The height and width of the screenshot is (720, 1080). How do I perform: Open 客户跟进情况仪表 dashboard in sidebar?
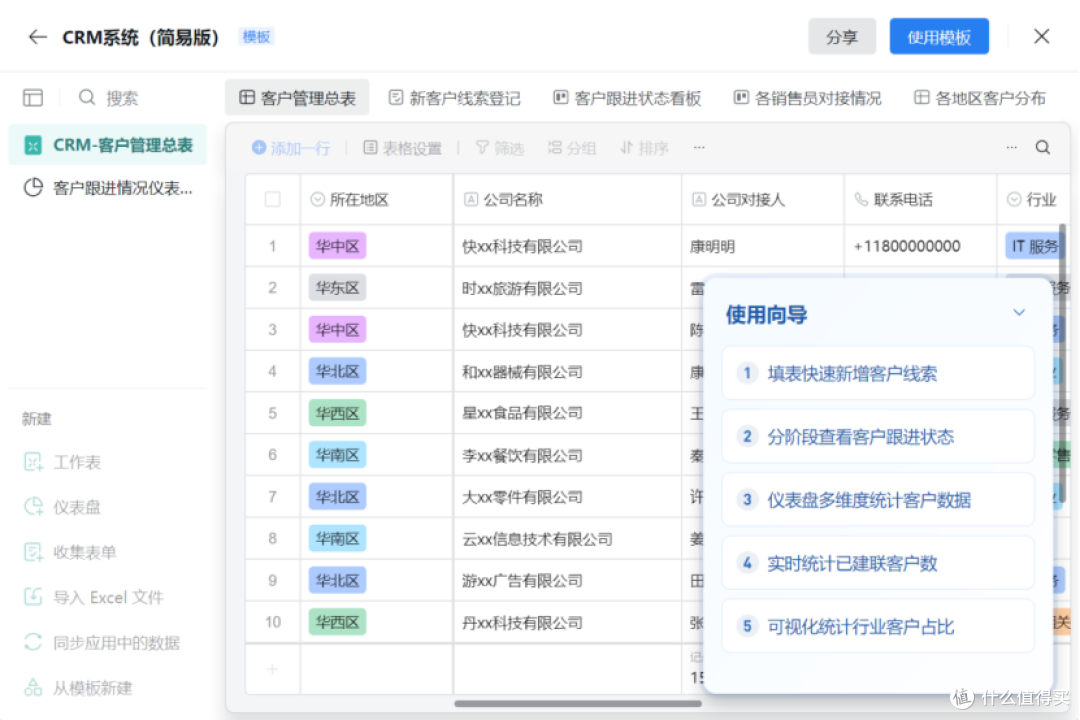[x=108, y=187]
